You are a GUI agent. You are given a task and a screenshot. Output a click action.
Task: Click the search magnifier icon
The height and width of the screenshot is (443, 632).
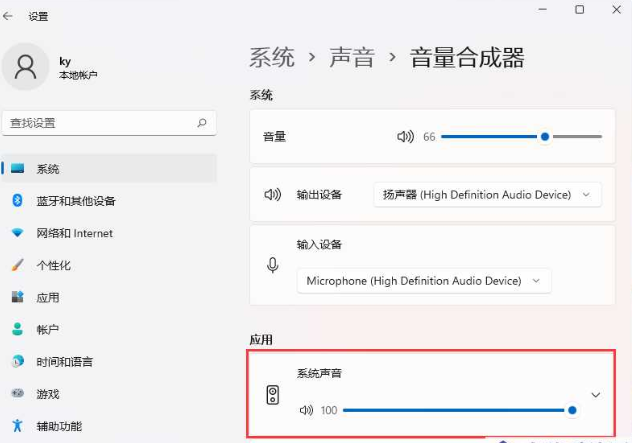pos(202,123)
